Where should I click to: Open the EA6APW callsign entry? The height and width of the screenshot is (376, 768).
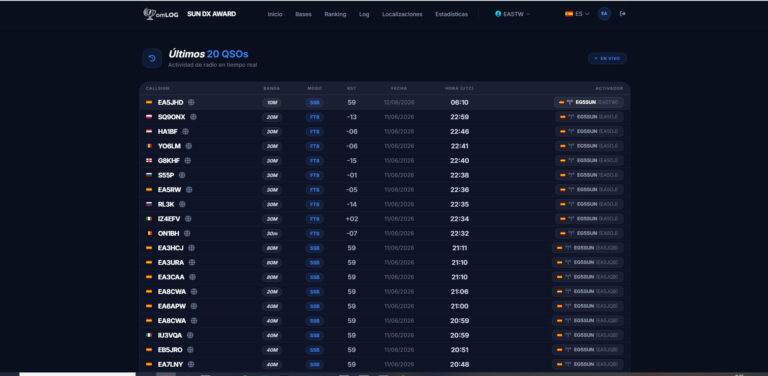tap(172, 306)
